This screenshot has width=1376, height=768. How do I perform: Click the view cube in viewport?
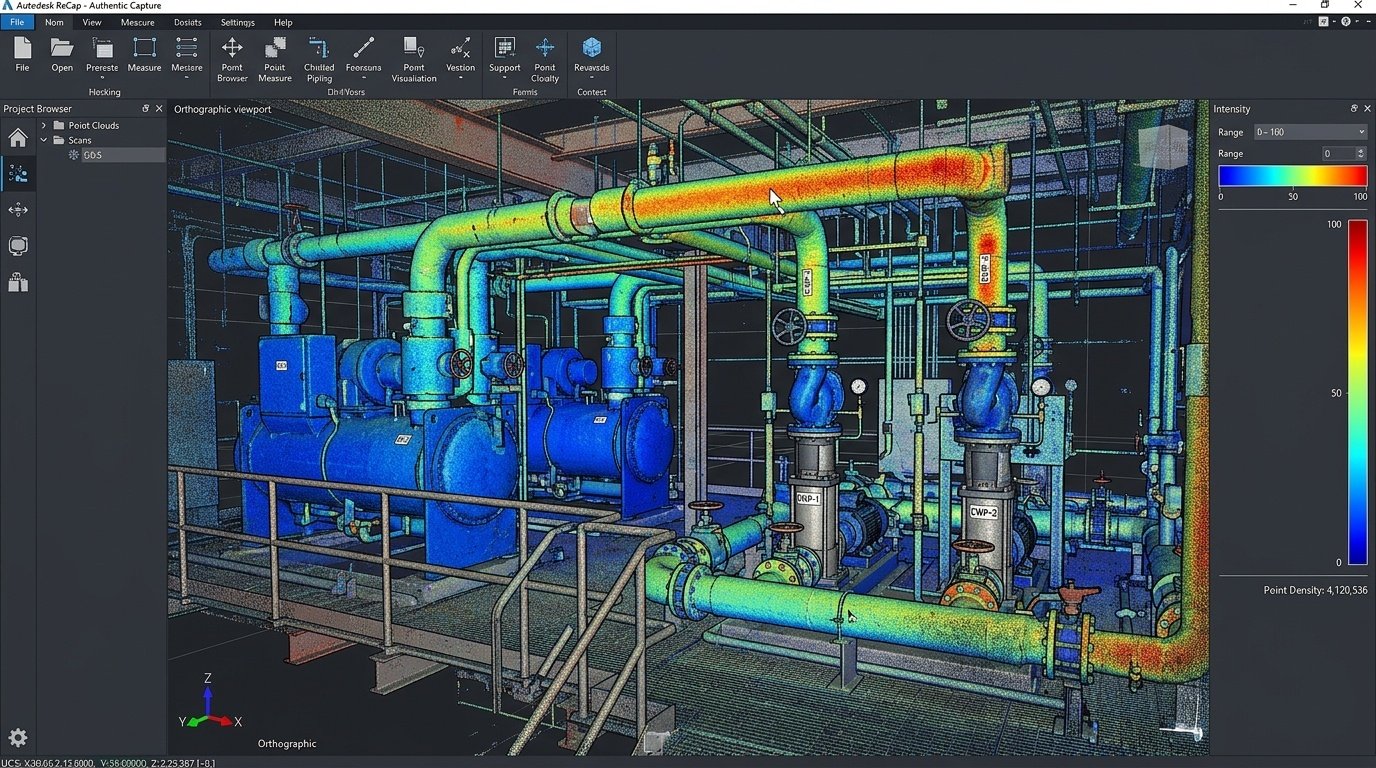click(1164, 147)
